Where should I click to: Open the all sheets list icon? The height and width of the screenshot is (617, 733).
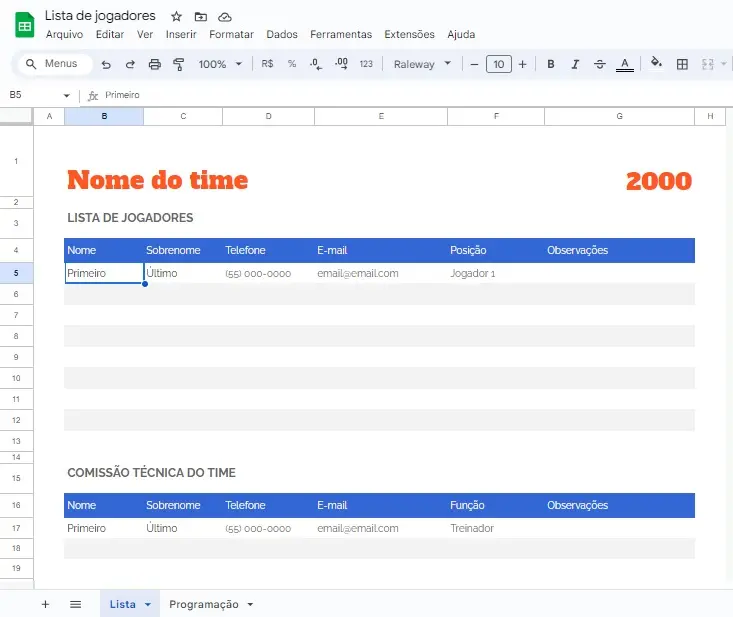tap(76, 604)
